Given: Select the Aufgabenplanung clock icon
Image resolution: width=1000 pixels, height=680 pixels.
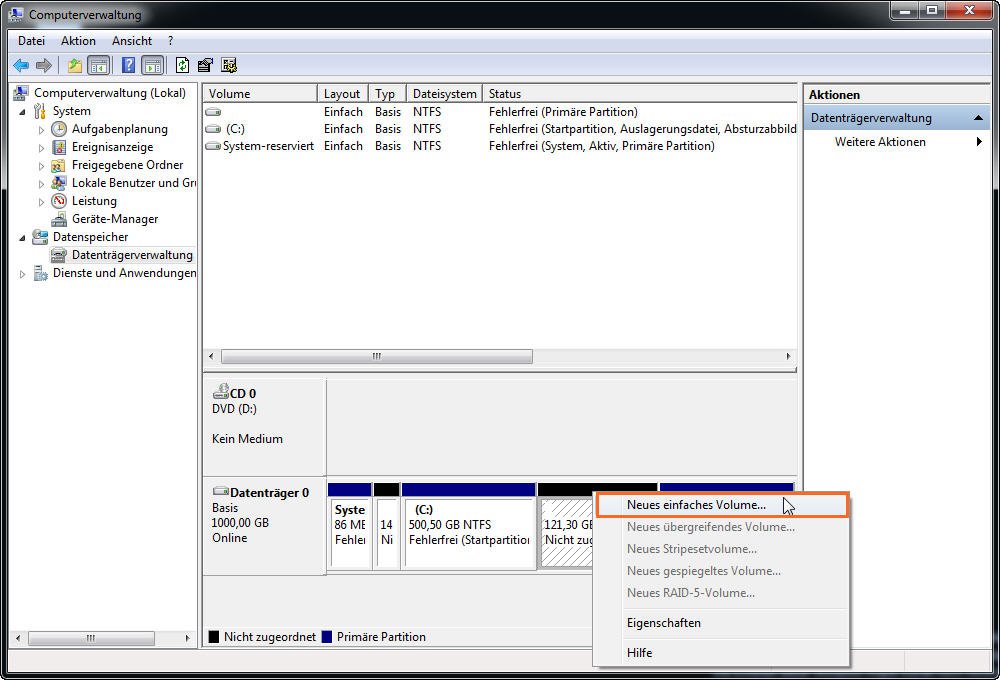Looking at the screenshot, I should click(59, 129).
